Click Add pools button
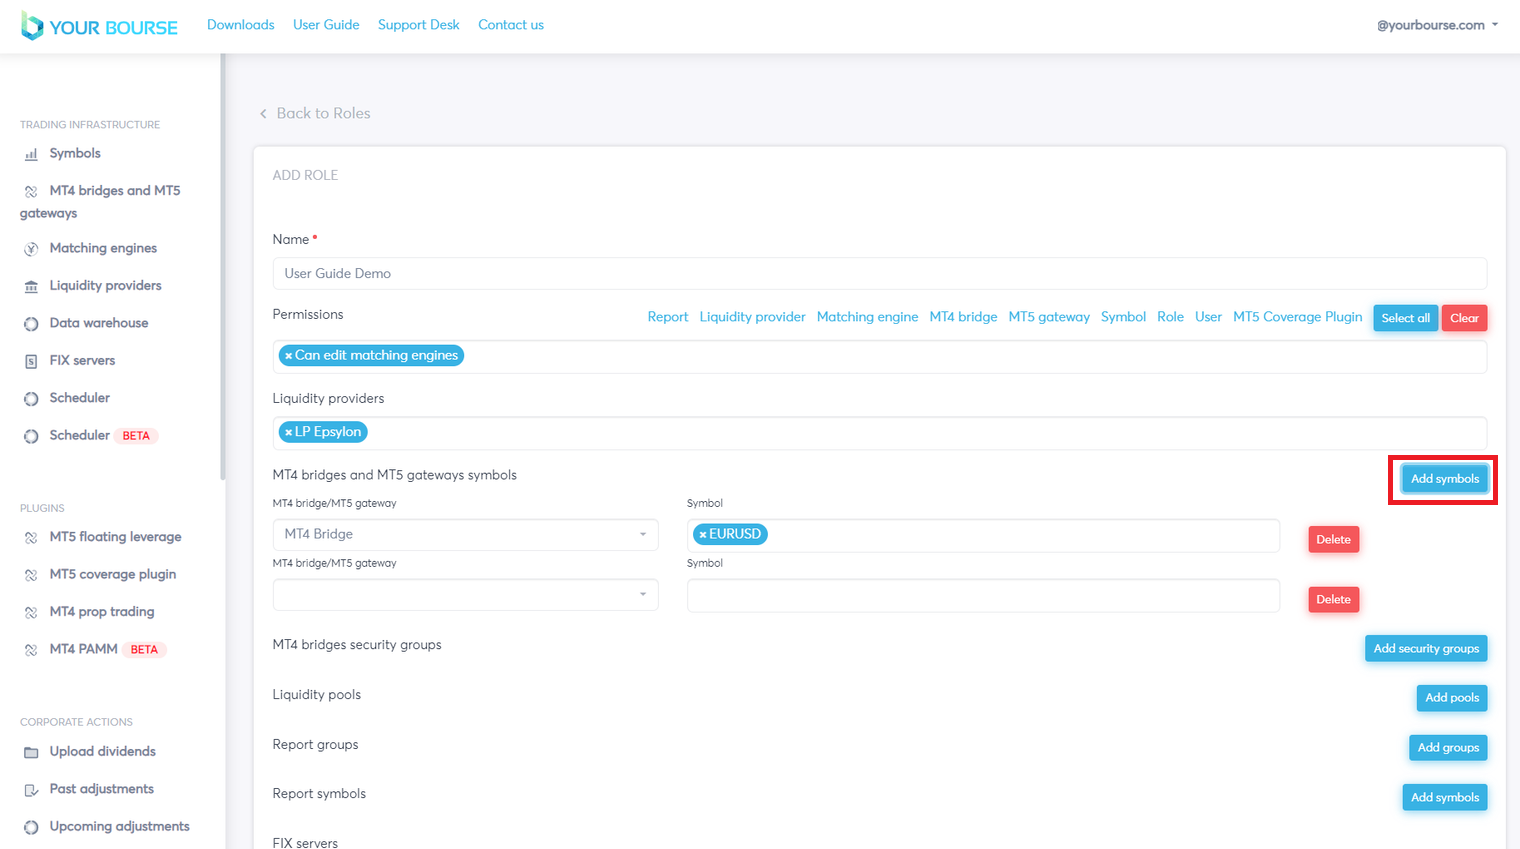1520x849 pixels. coord(1452,698)
